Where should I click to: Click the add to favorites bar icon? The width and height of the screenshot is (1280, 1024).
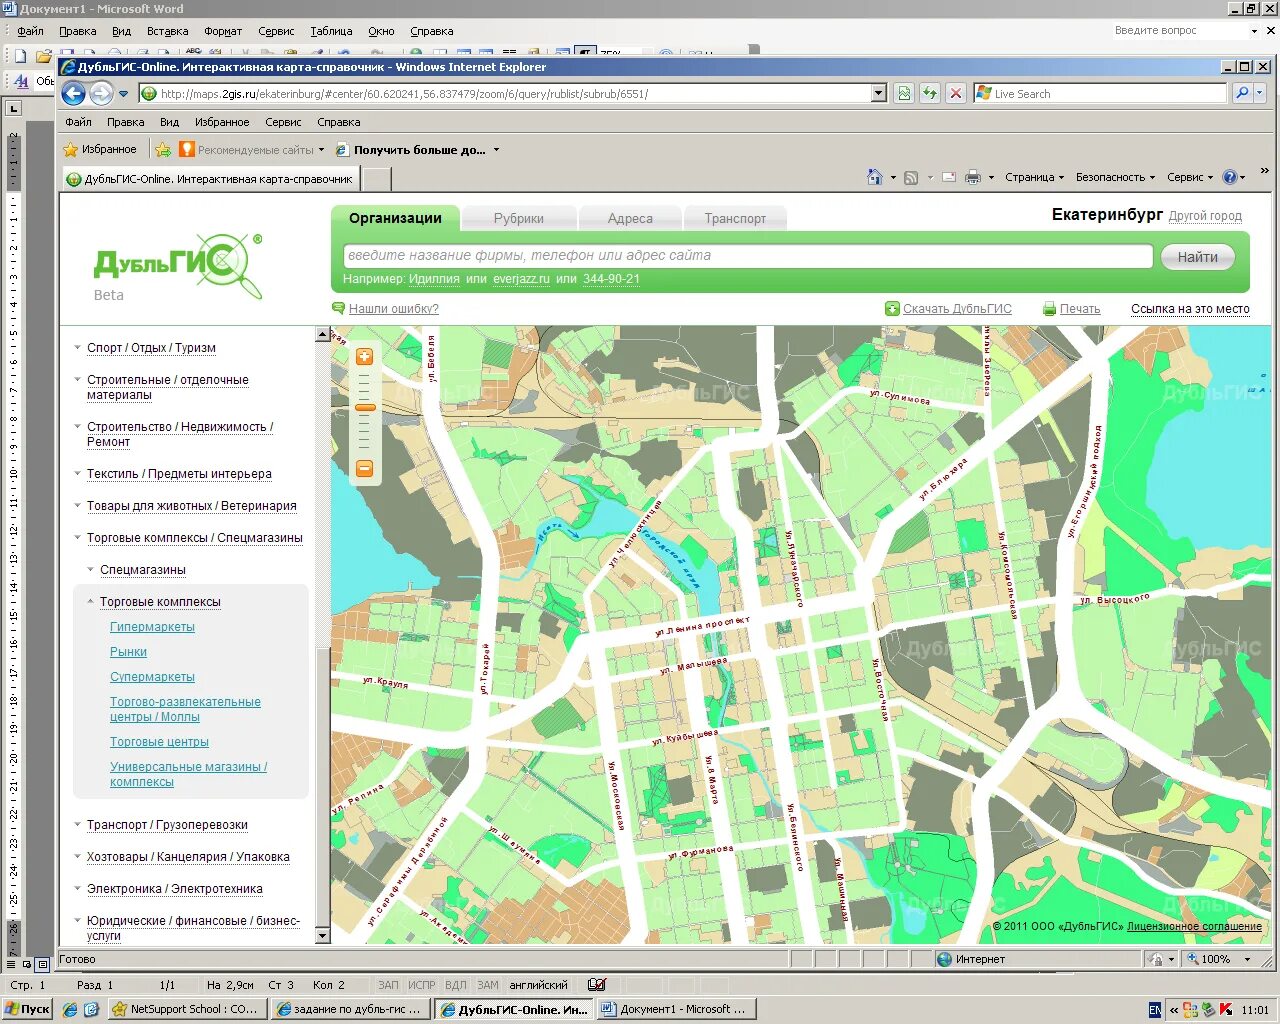coord(163,149)
